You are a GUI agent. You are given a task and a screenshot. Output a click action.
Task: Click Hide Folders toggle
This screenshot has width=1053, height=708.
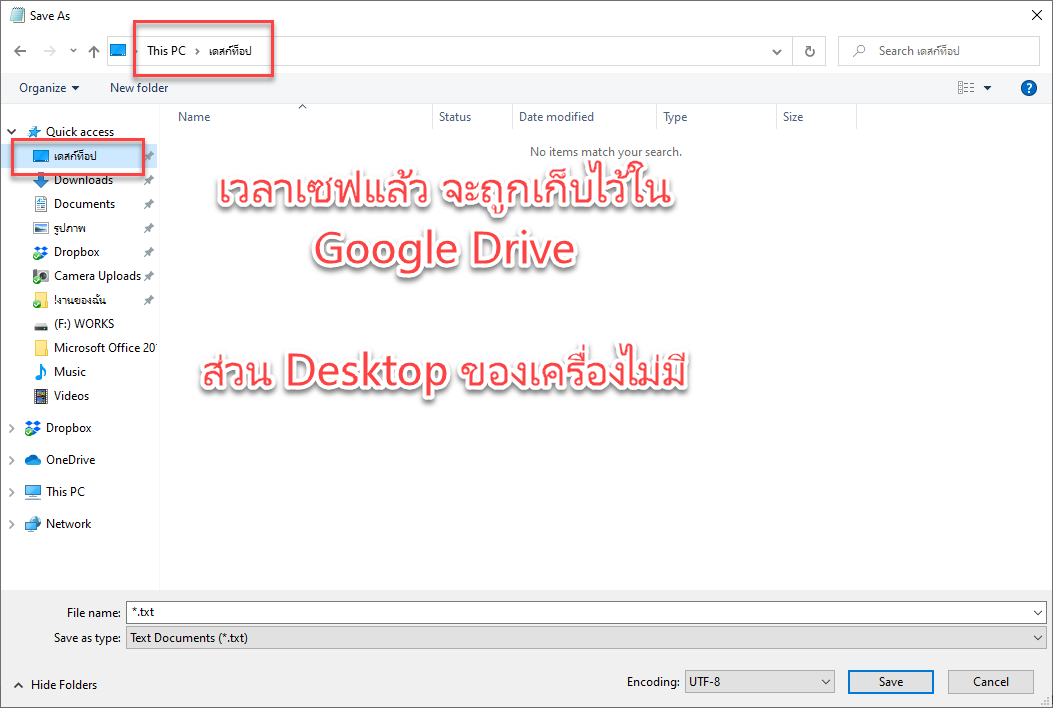56,685
